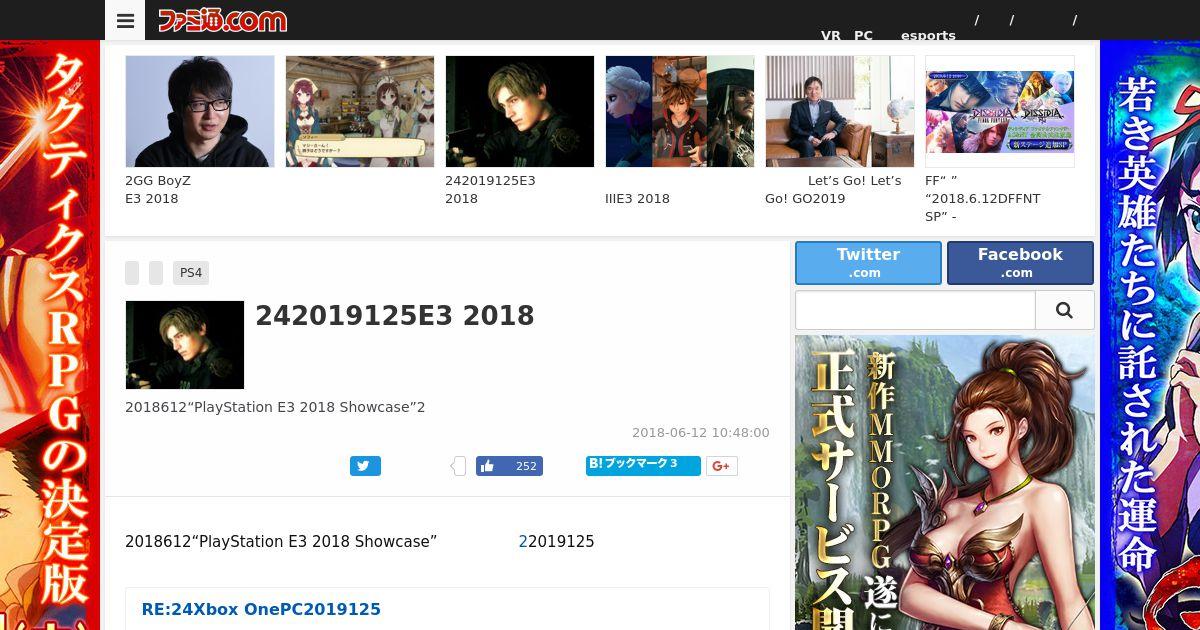
Task: Click the inline link "2" in article text
Action: click(x=523, y=541)
